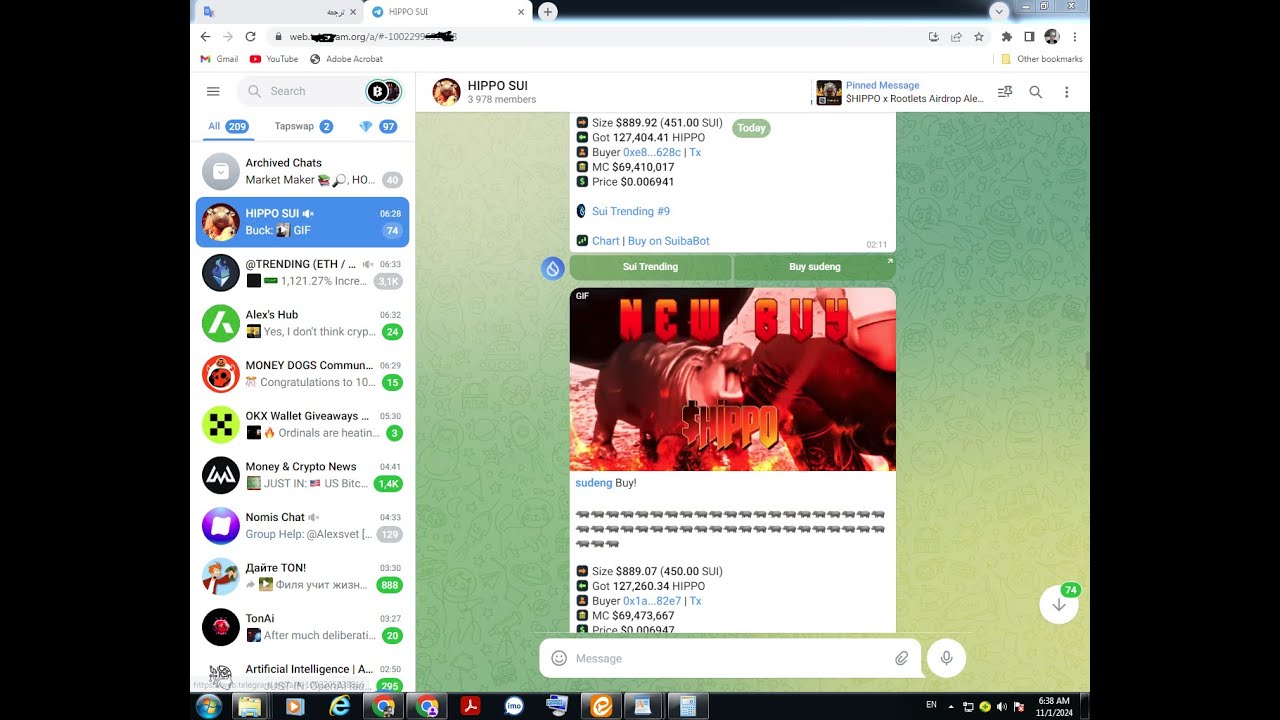The image size is (1280, 720).
Task: Attach a file with the paperclip icon
Action: click(x=901, y=658)
